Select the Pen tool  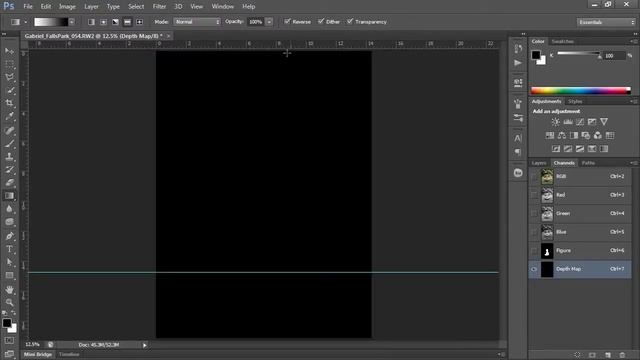9,236
